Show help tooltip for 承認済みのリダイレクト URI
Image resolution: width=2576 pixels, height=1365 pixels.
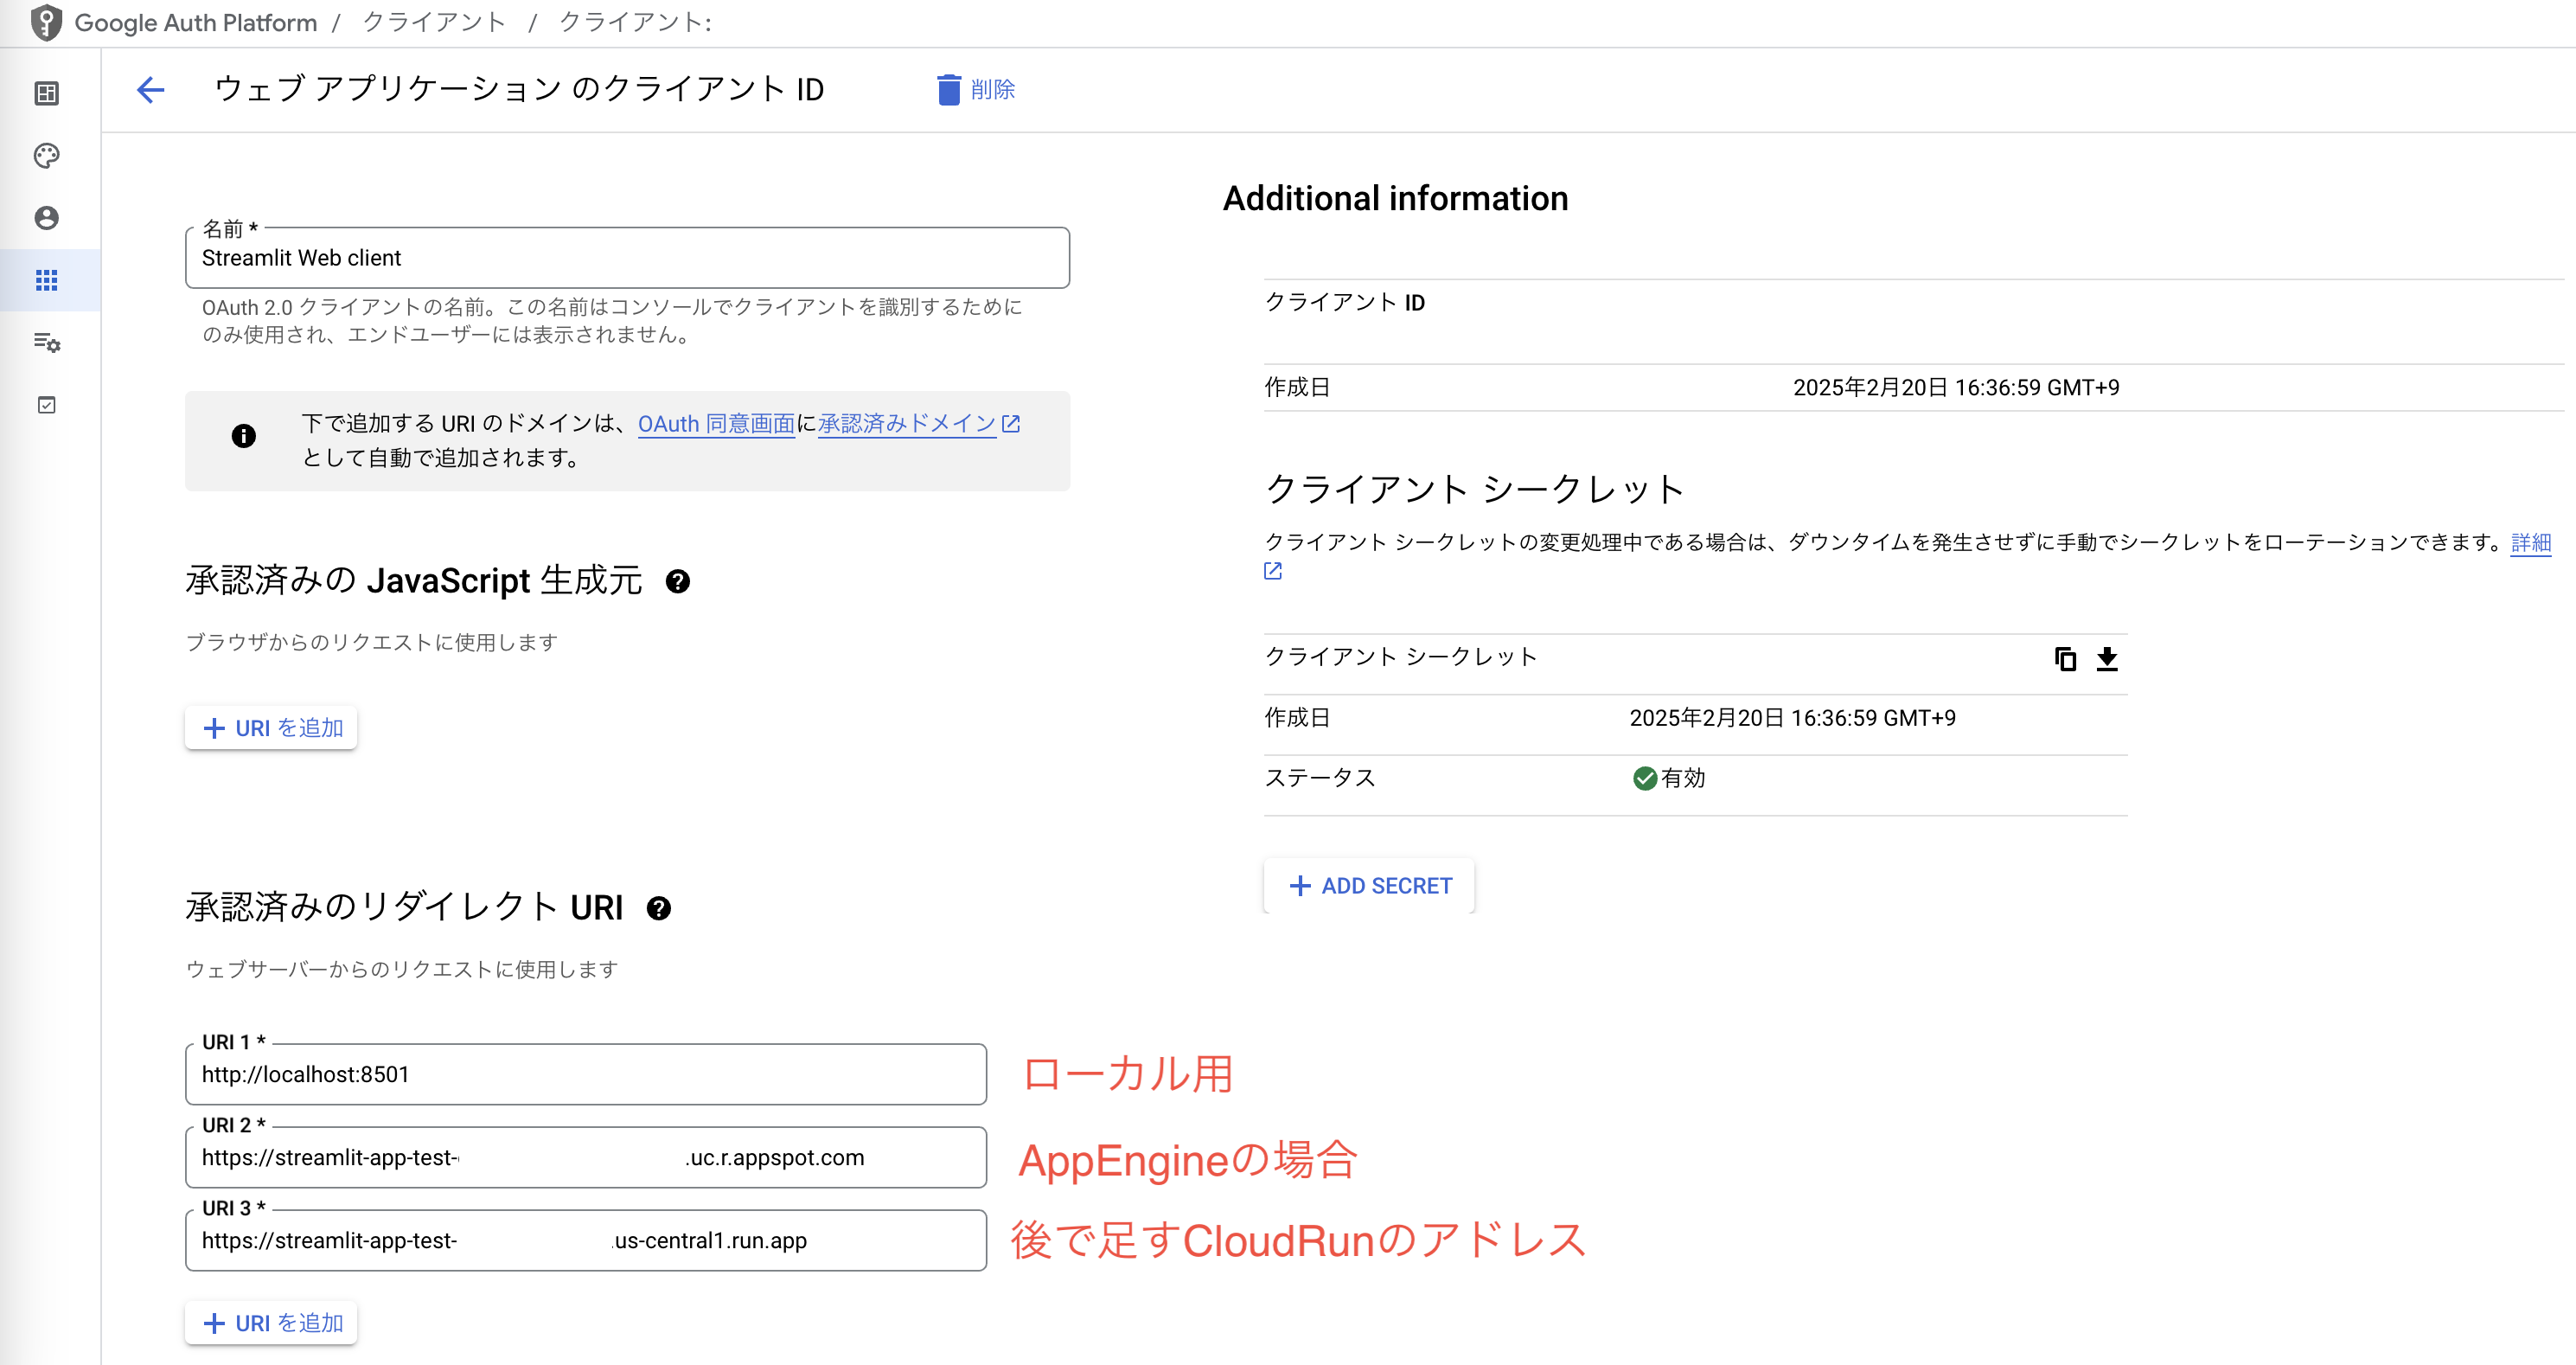[658, 908]
